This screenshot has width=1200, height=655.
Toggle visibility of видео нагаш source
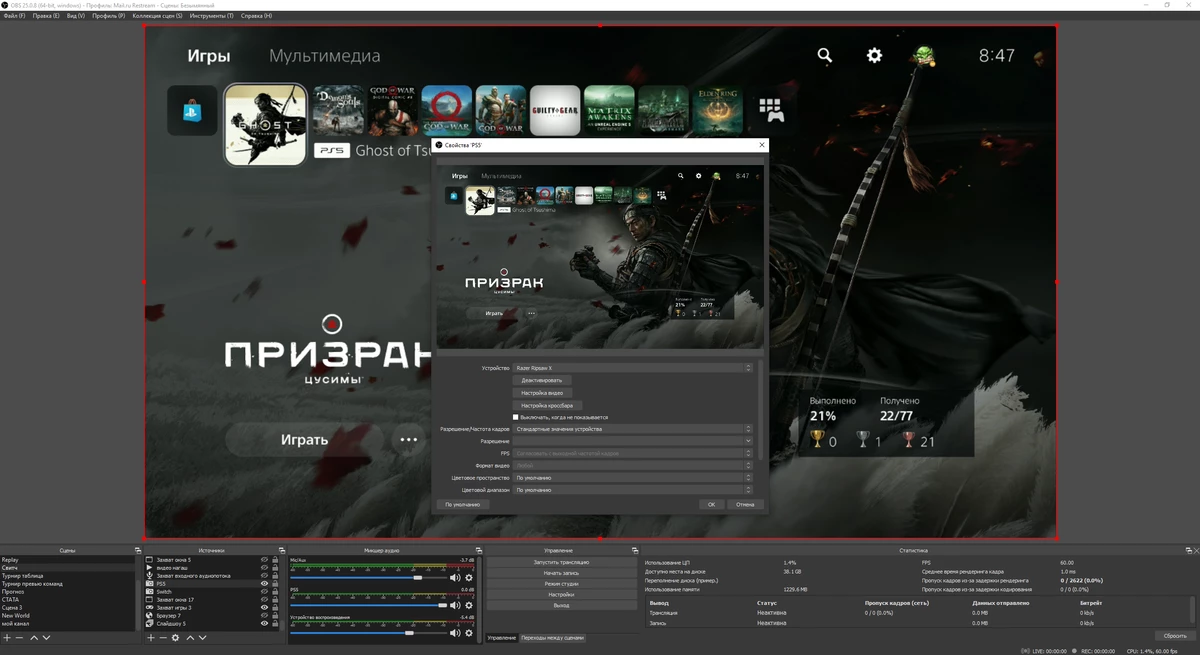pyautogui.click(x=265, y=568)
